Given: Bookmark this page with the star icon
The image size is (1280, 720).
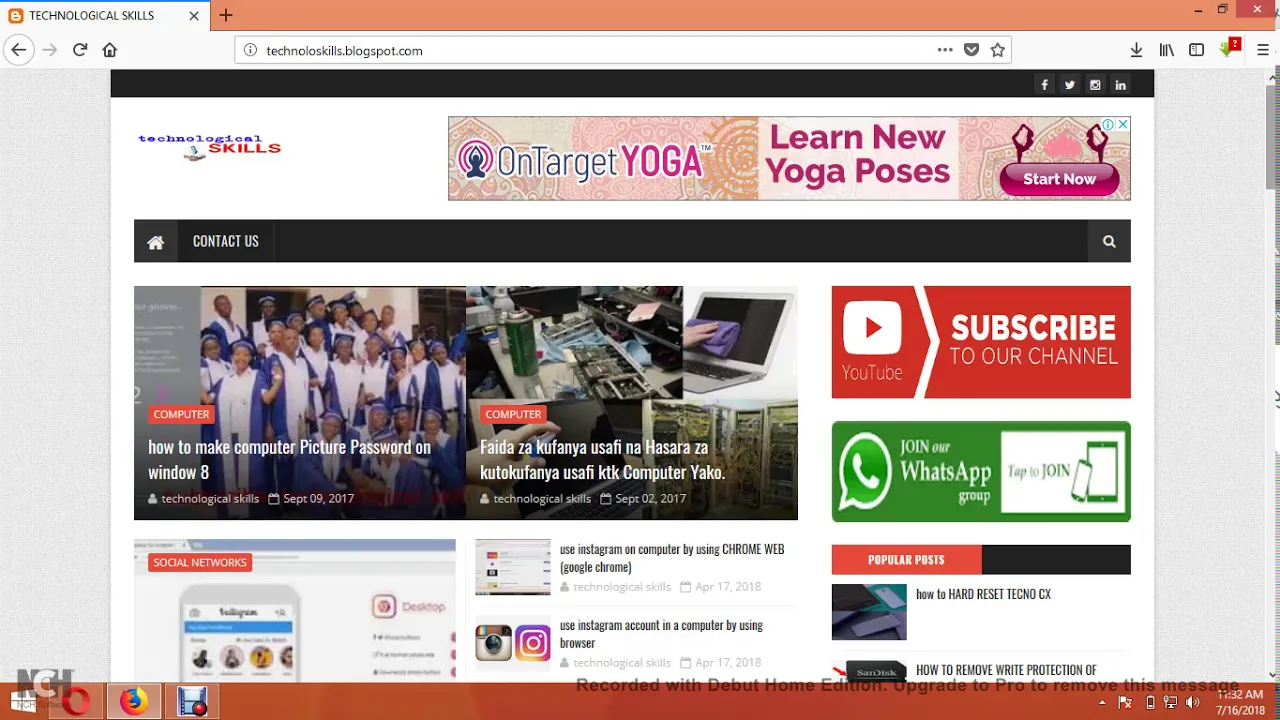Looking at the screenshot, I should pos(997,50).
